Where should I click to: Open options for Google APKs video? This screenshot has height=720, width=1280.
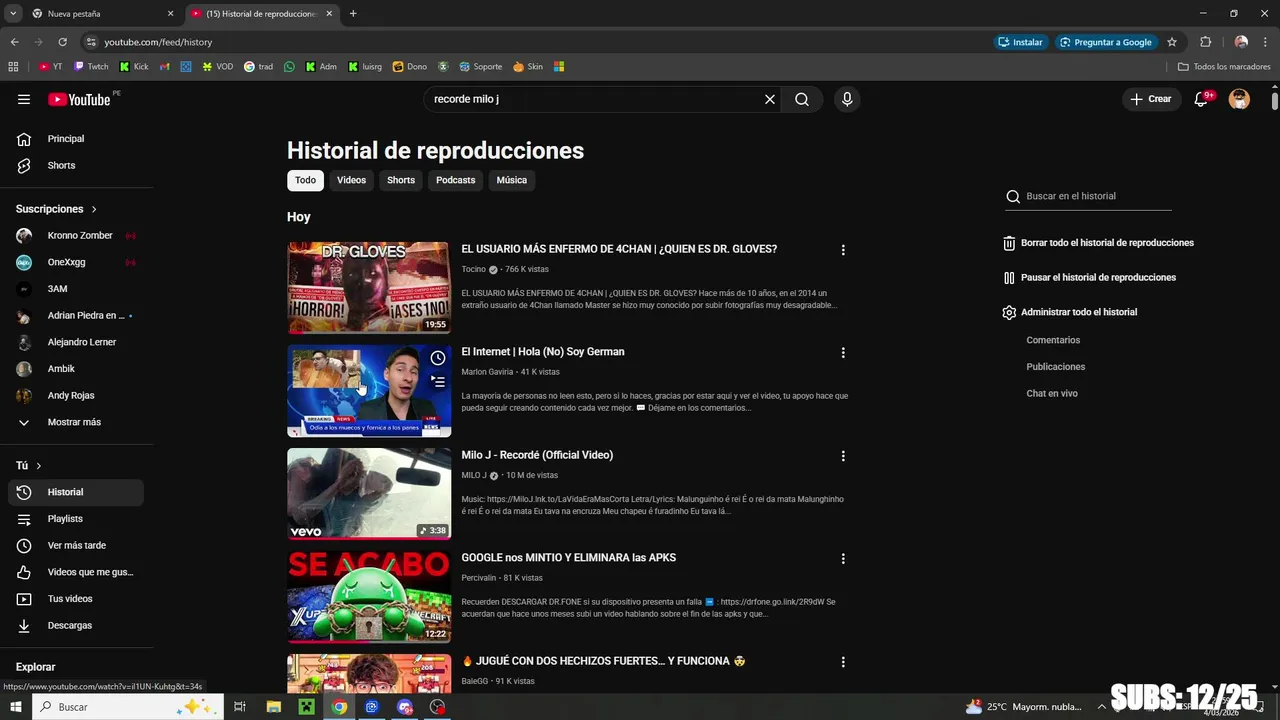coord(843,559)
